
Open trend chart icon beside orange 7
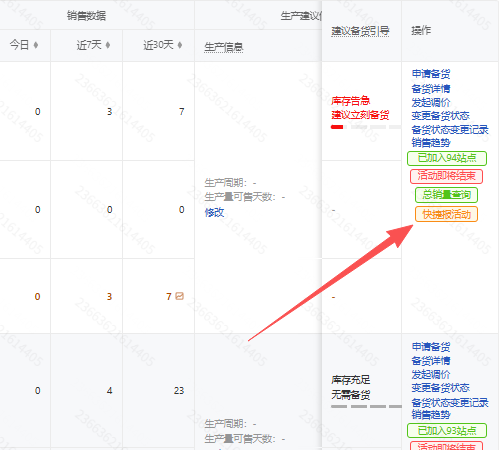tap(179, 296)
